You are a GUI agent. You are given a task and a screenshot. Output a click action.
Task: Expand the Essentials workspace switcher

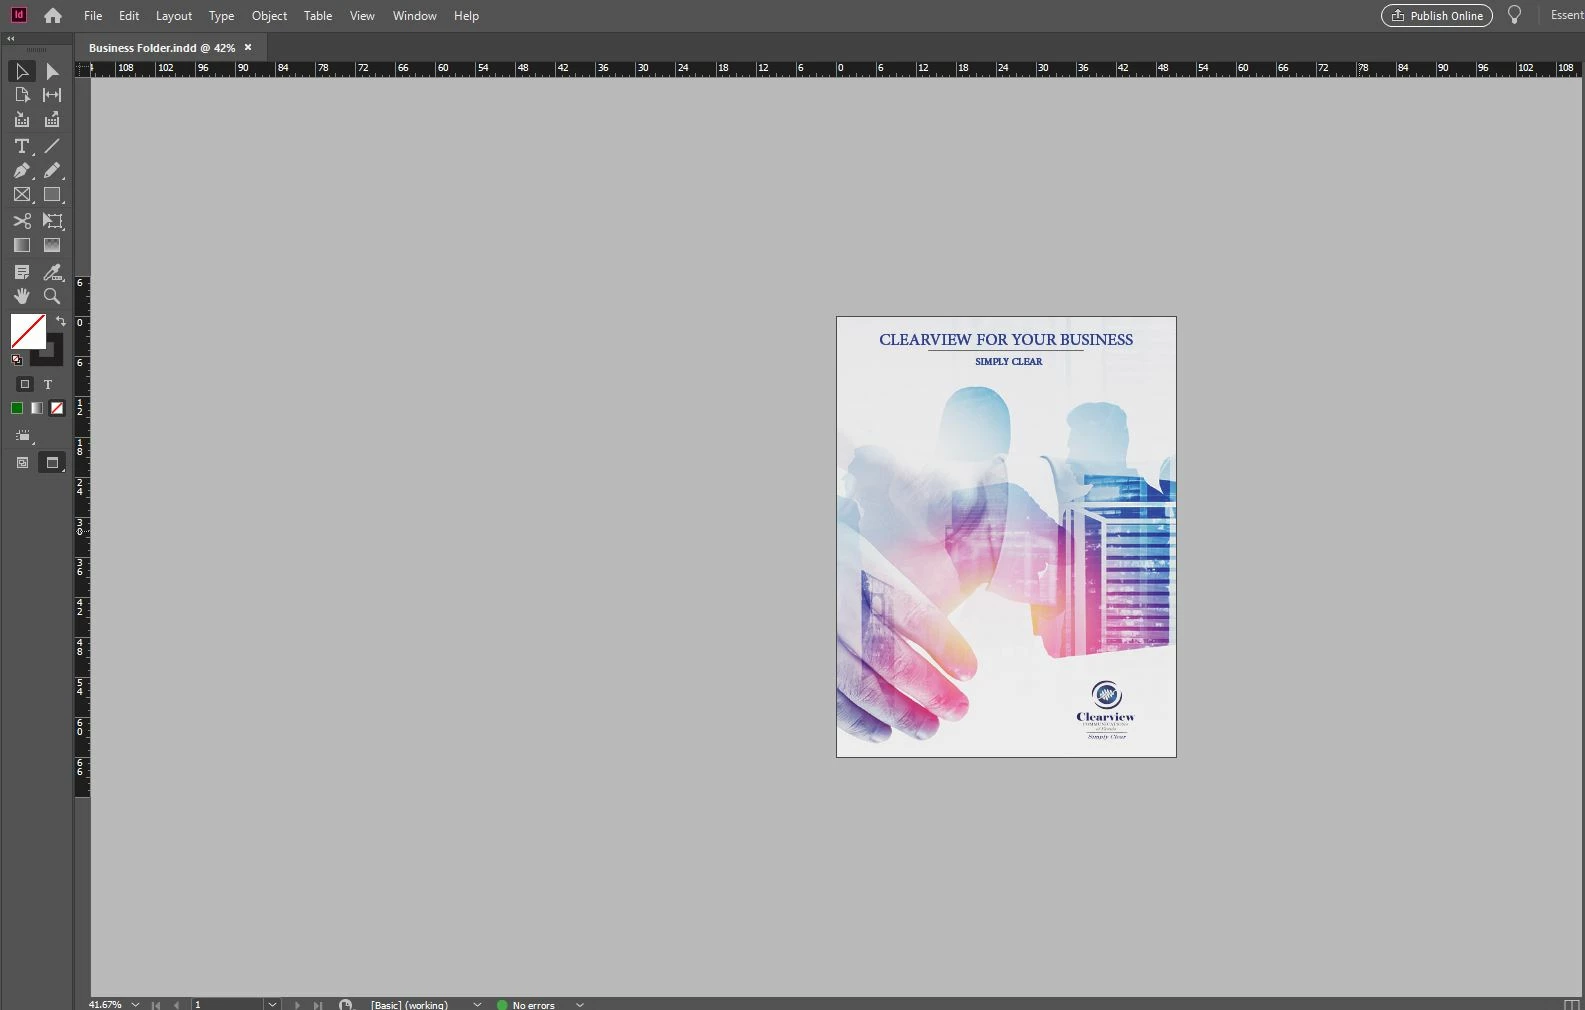pos(1566,15)
